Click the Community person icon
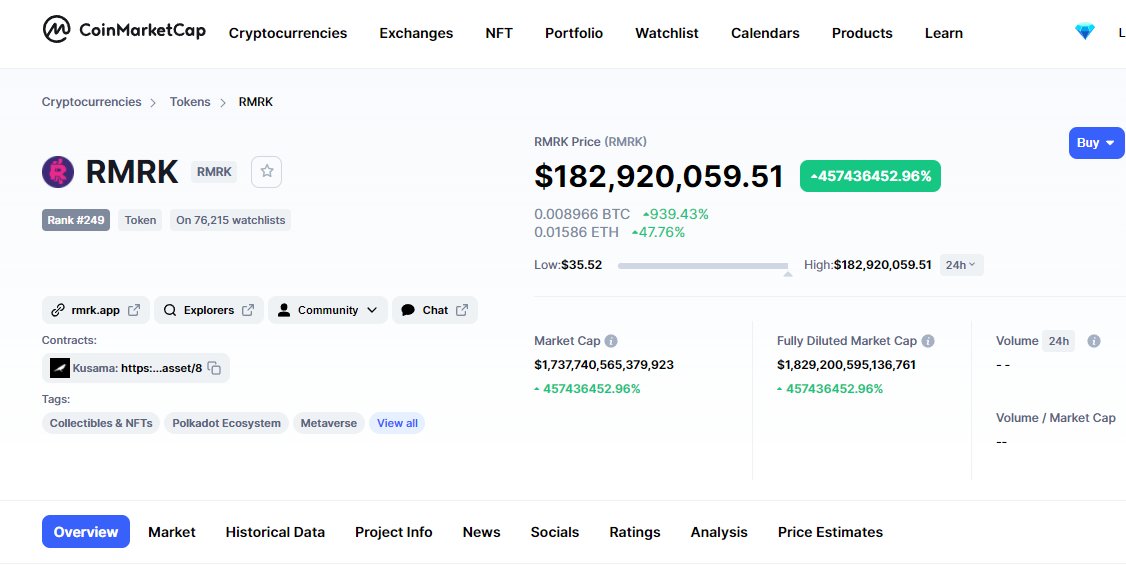The height and width of the screenshot is (576, 1126). pos(284,310)
